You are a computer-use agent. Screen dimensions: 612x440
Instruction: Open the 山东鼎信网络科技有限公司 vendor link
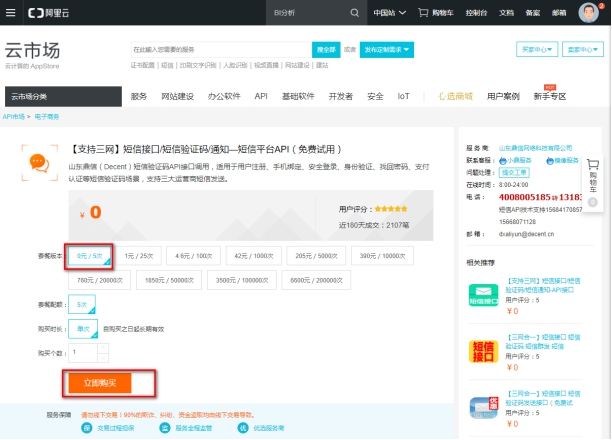536,148
